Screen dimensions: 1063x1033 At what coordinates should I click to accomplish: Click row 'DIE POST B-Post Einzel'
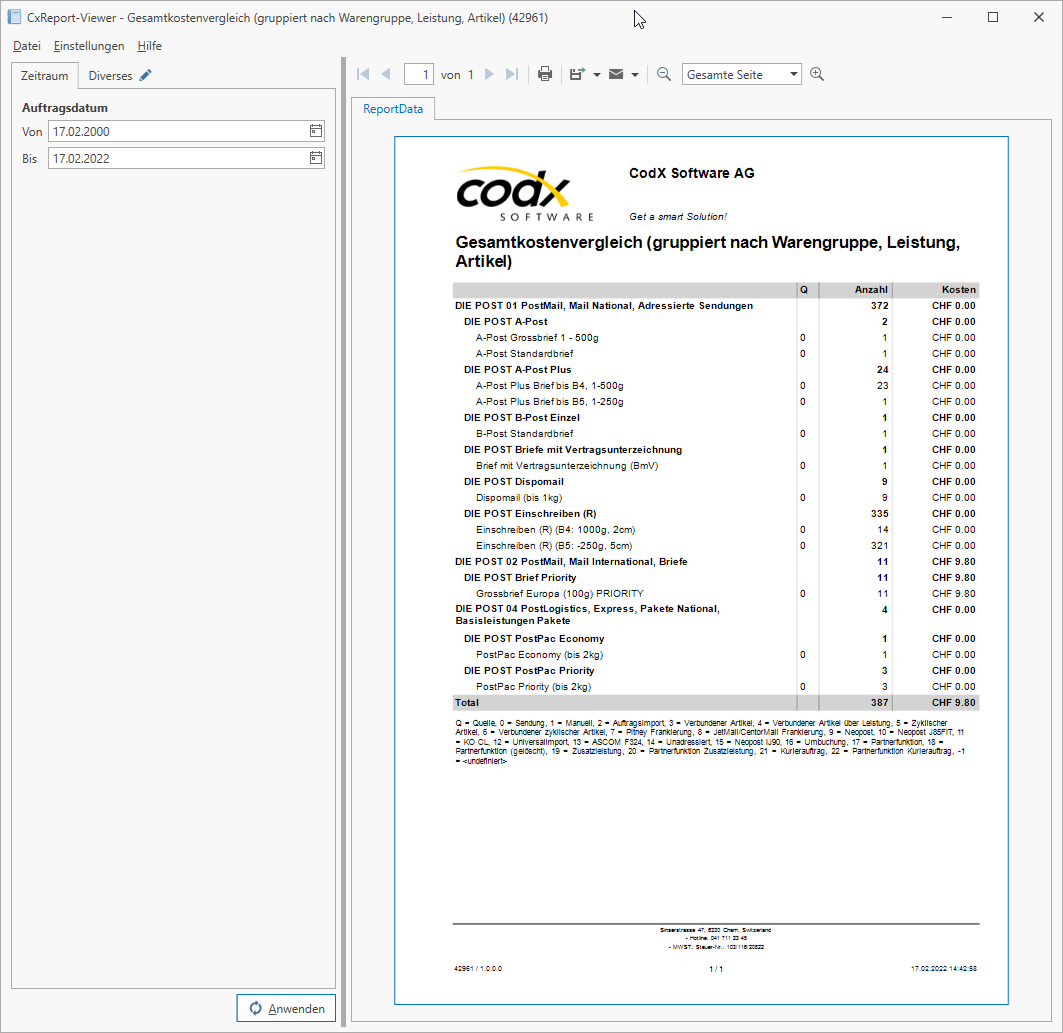[x=716, y=418]
